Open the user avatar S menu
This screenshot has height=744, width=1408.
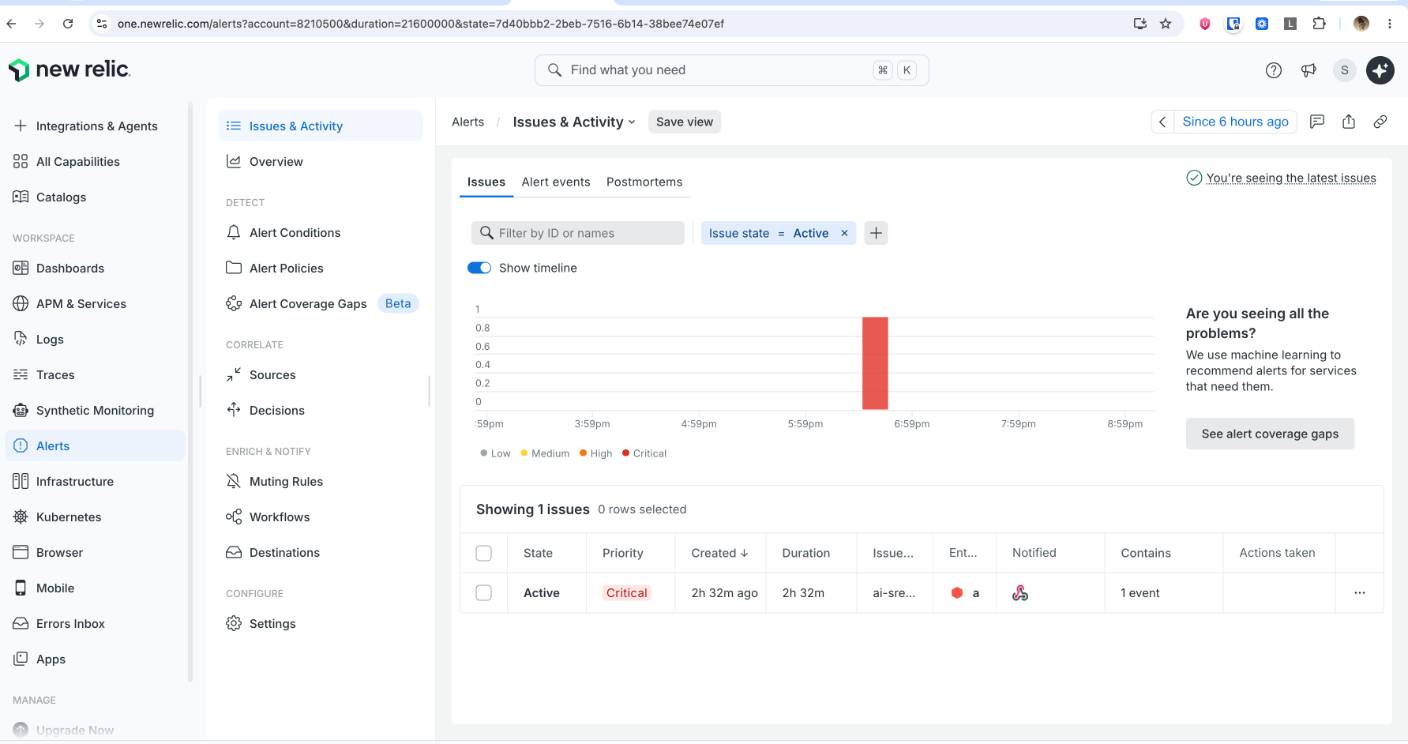click(1344, 70)
